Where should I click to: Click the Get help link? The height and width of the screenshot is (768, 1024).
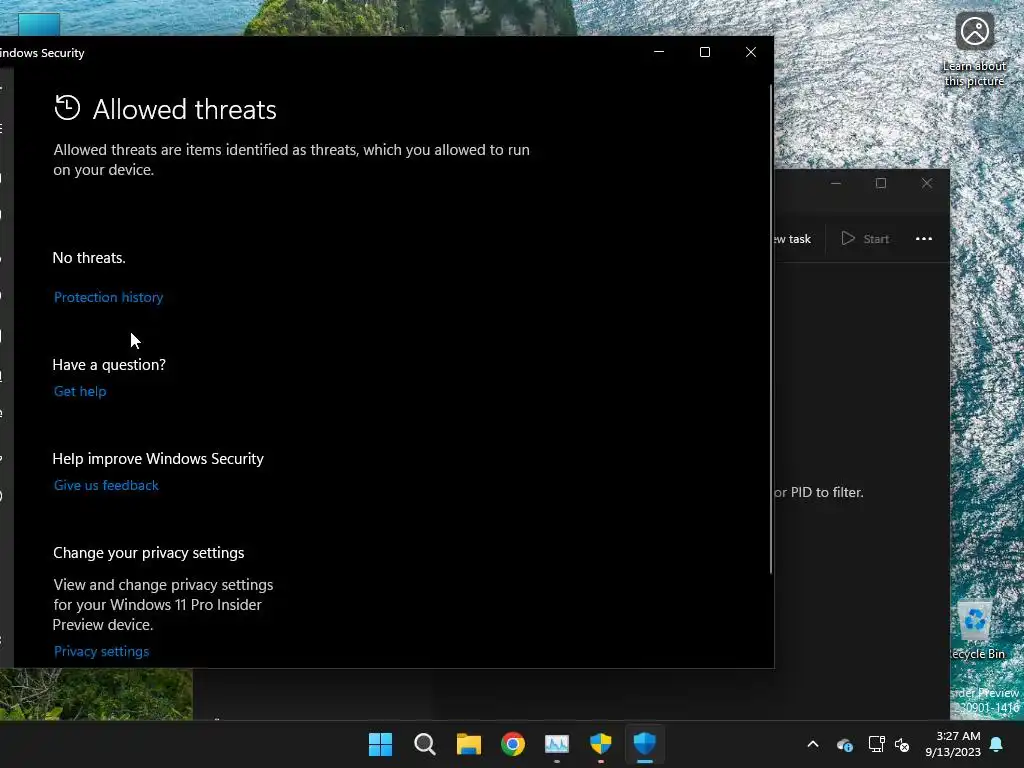click(80, 391)
